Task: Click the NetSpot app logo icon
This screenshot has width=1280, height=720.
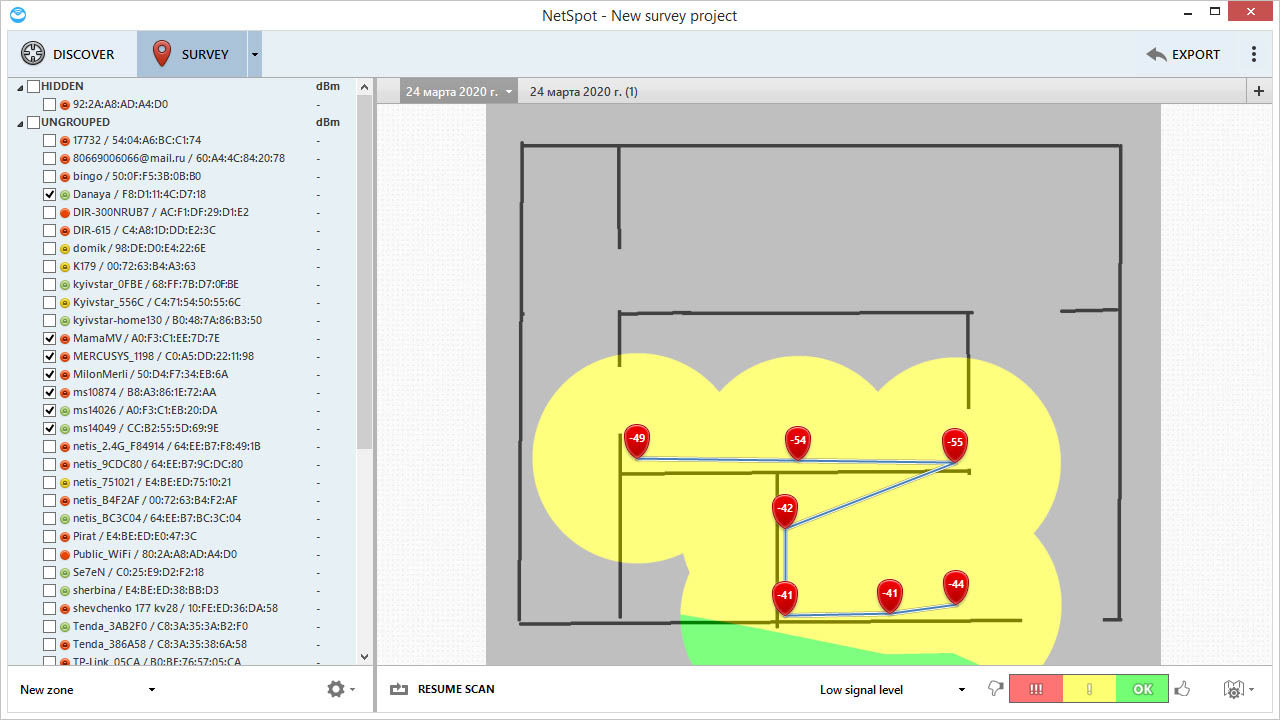Action: coord(16,15)
